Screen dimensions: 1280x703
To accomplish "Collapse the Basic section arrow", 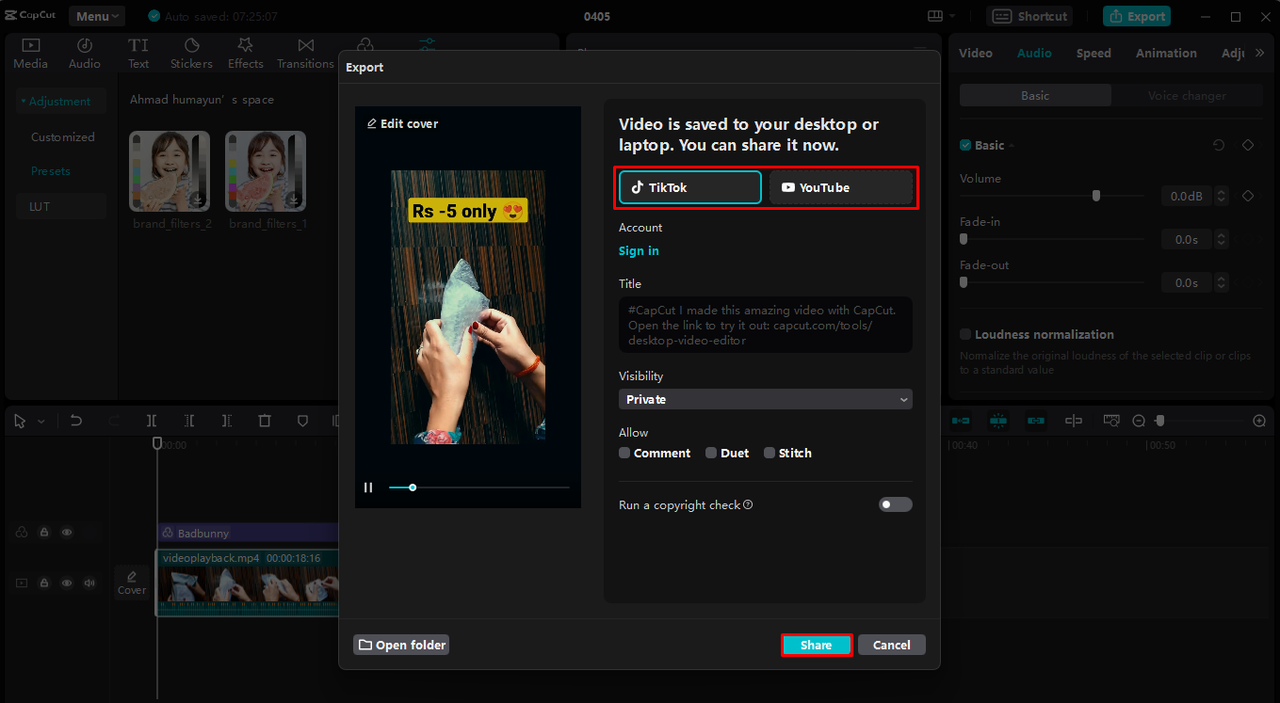I will (1011, 146).
